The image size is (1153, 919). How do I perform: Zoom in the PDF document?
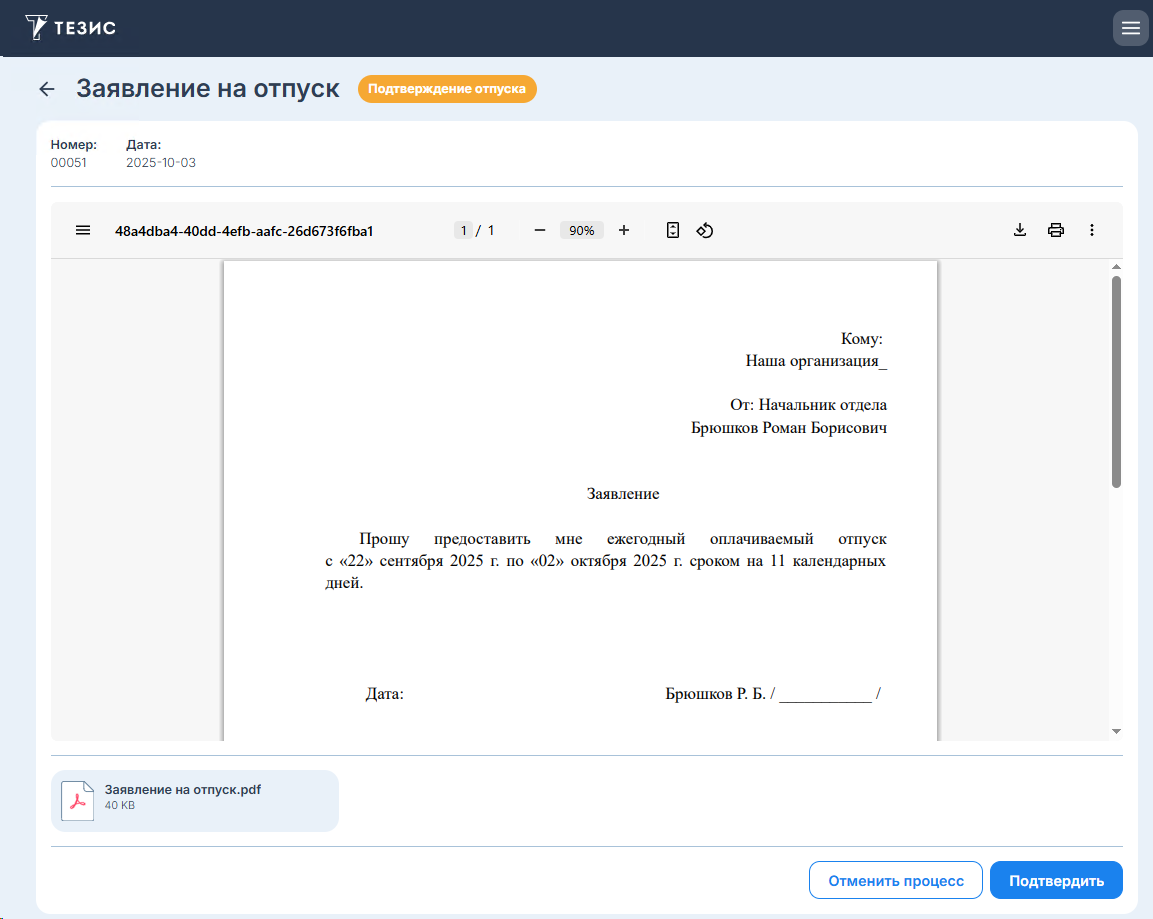click(624, 230)
